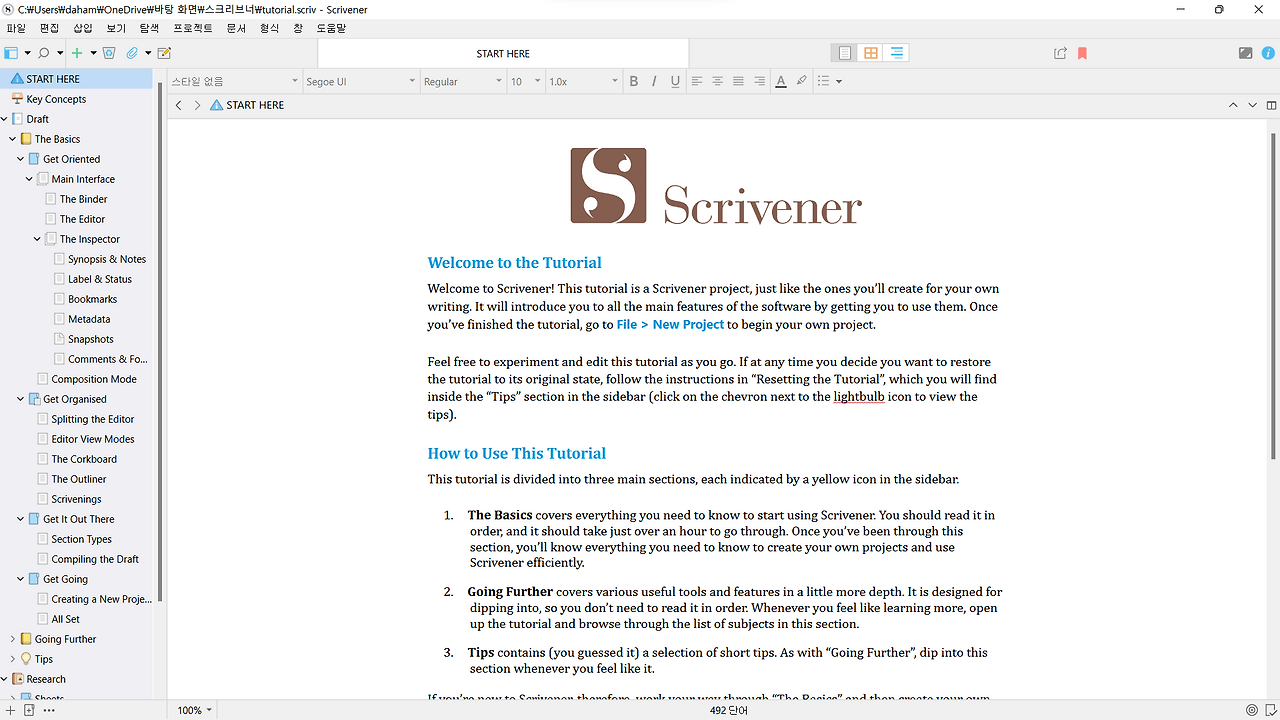Click the footer plus (add item) icon
This screenshot has height=720, width=1280.
pos(9,710)
